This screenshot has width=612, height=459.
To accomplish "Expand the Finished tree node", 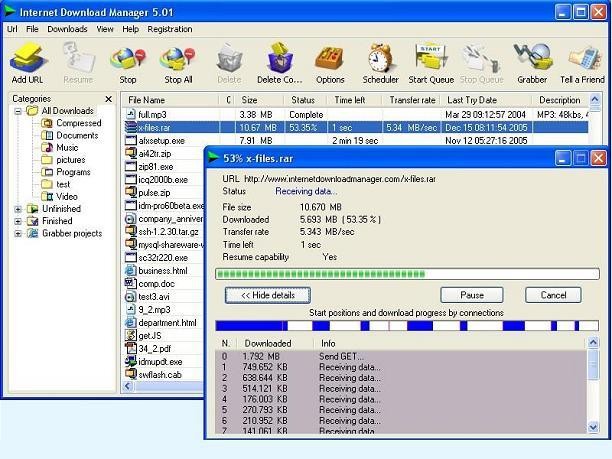I will point(18,221).
